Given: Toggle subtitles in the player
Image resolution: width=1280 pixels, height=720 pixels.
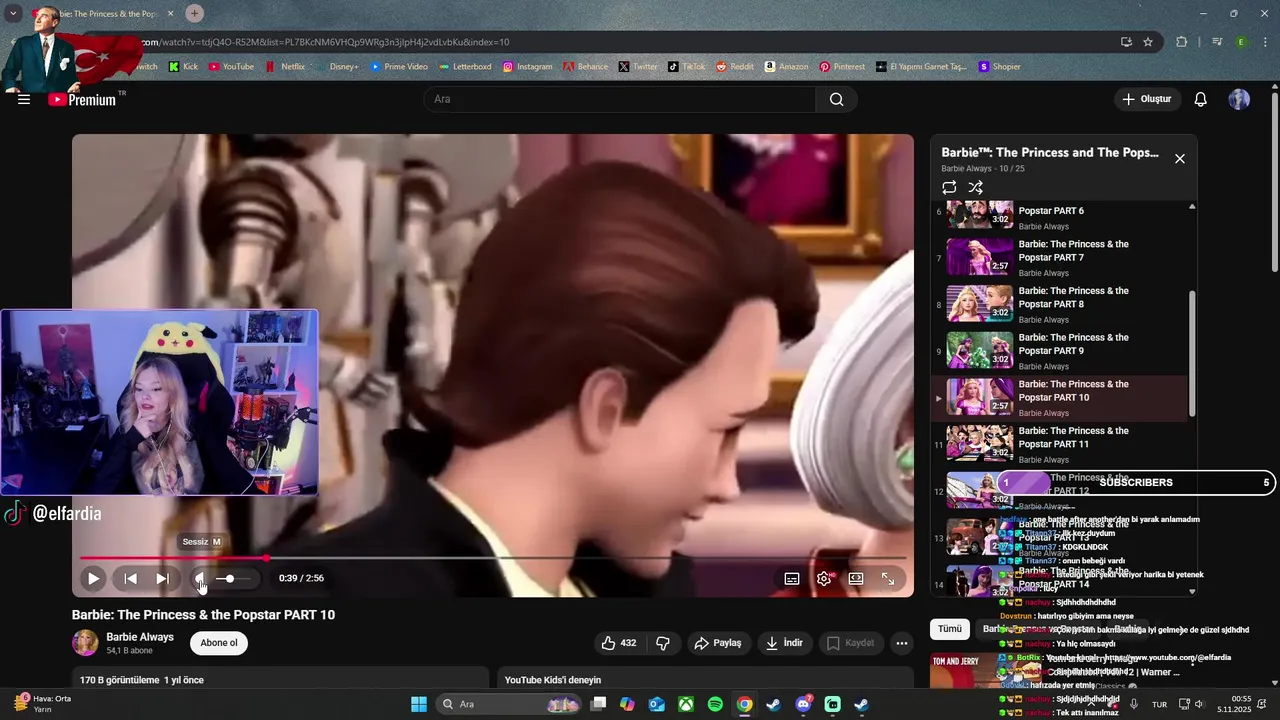Looking at the screenshot, I should click(x=792, y=578).
